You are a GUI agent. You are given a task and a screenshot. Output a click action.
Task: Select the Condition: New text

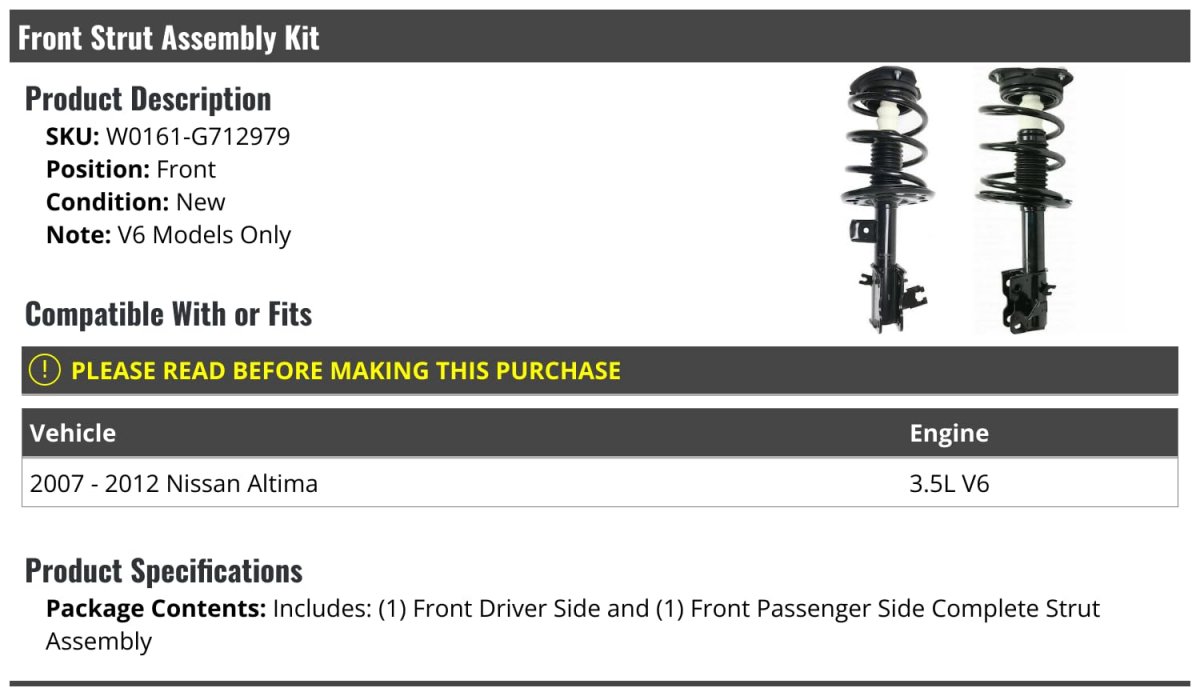[x=136, y=202]
